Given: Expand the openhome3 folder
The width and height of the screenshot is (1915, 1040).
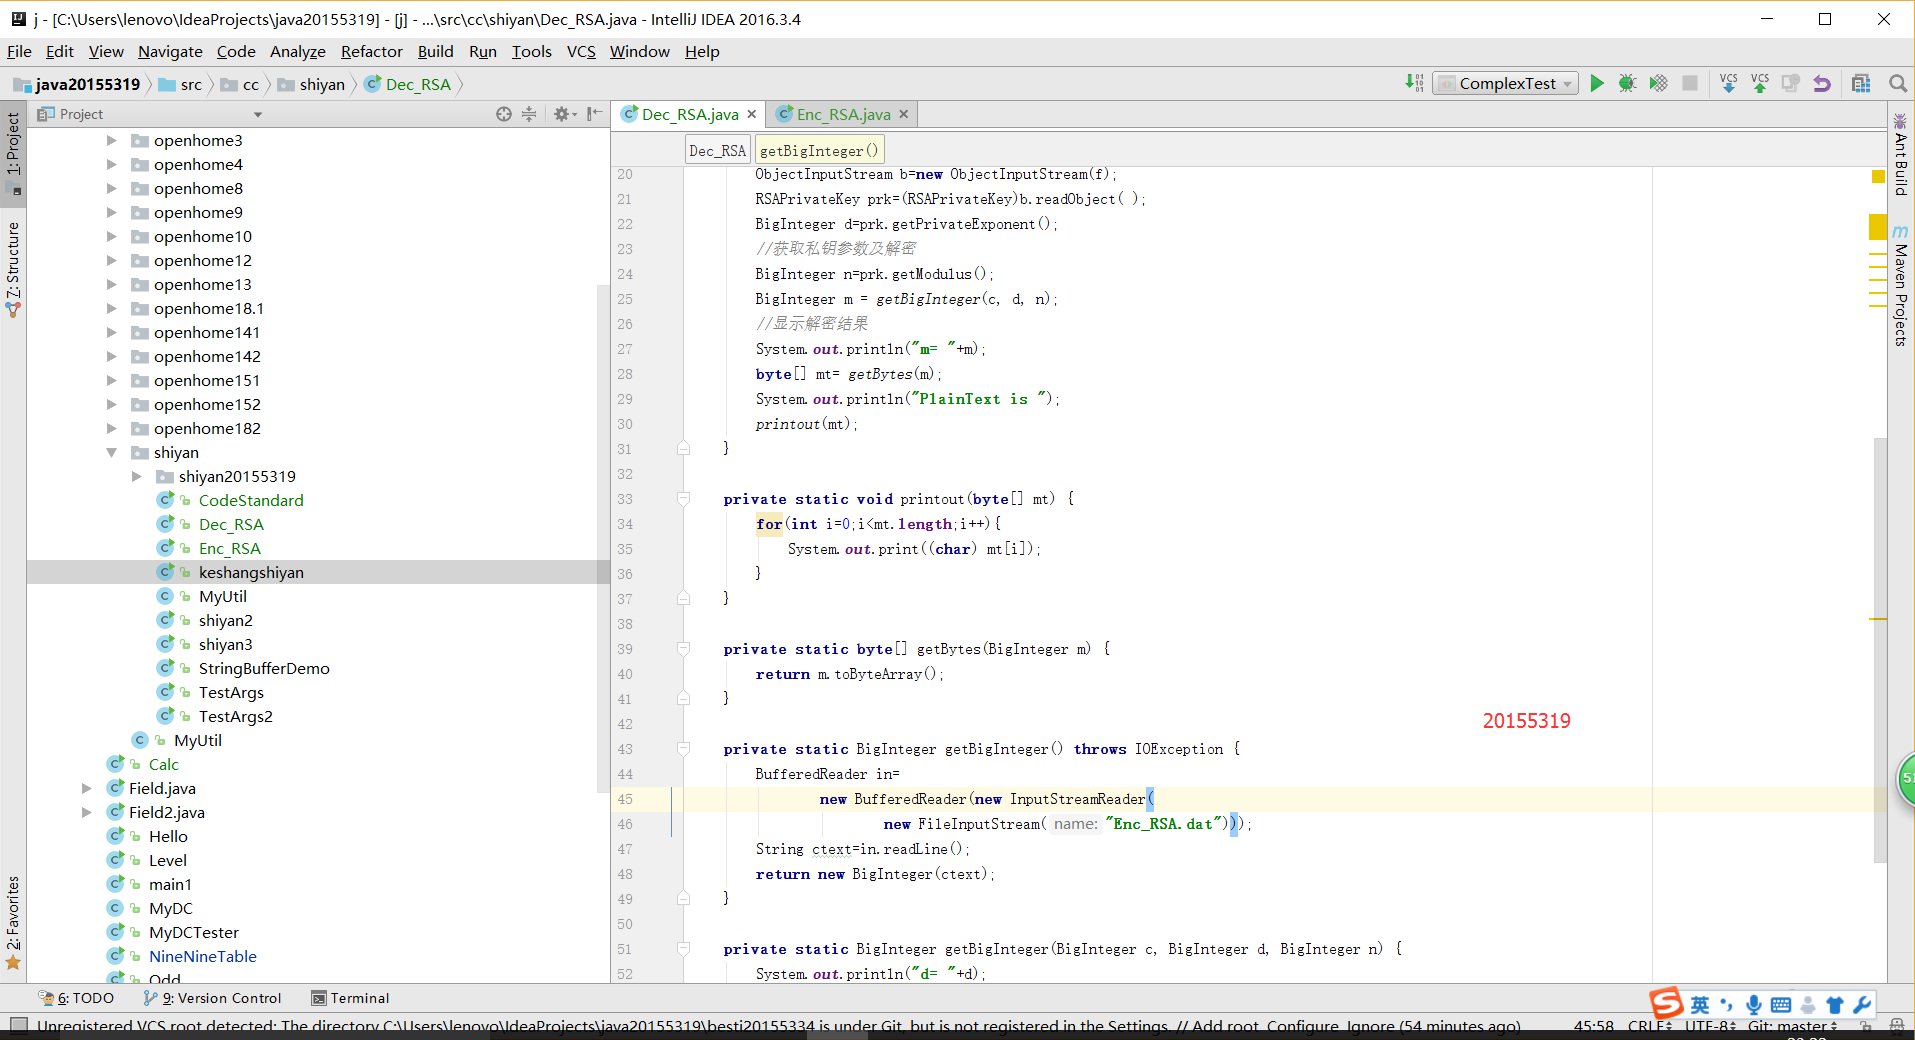Looking at the screenshot, I should 112,140.
